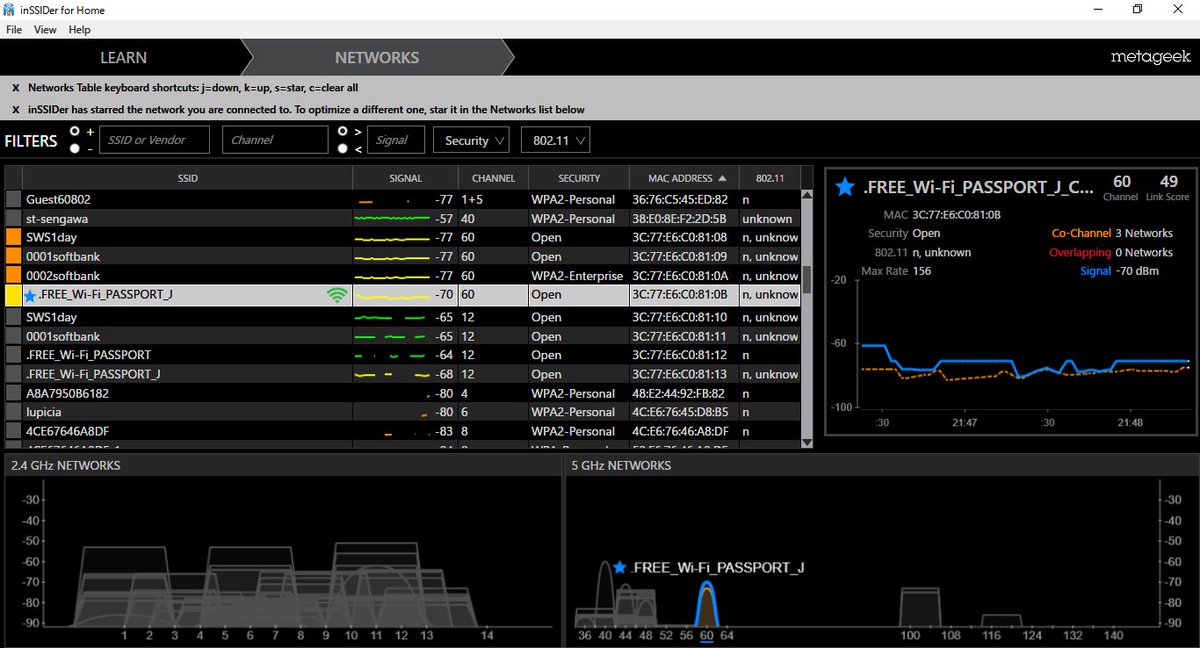Select the signal greater-than radio button

coord(343,131)
